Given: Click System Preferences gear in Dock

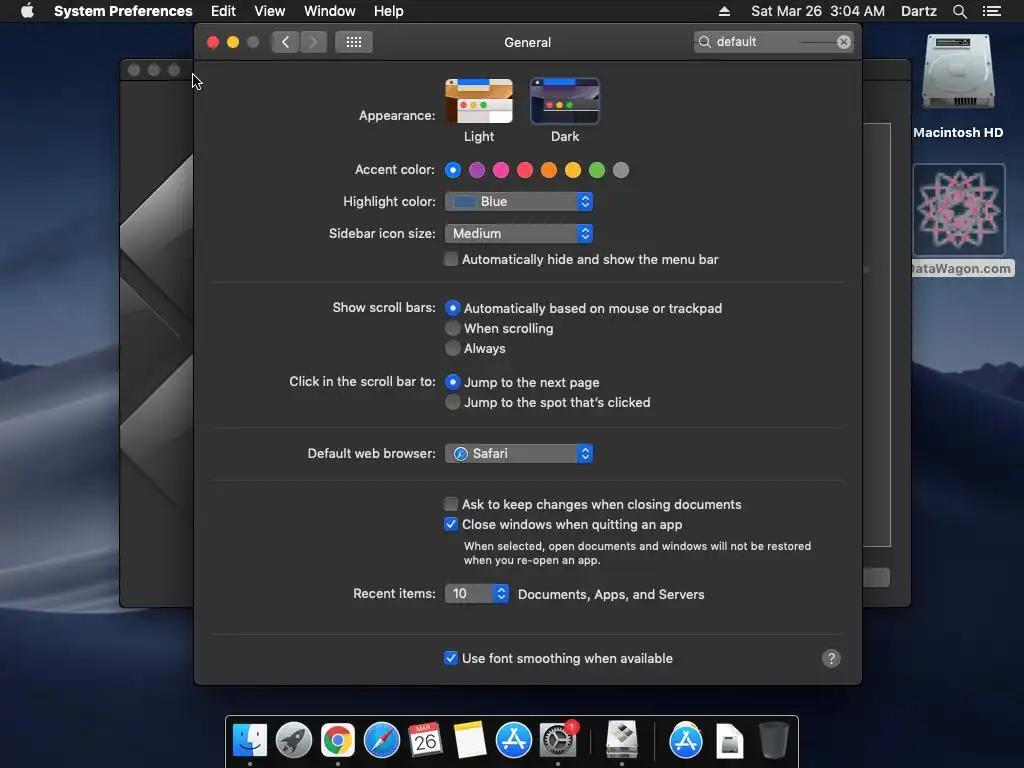Looking at the screenshot, I should click(x=558, y=741).
